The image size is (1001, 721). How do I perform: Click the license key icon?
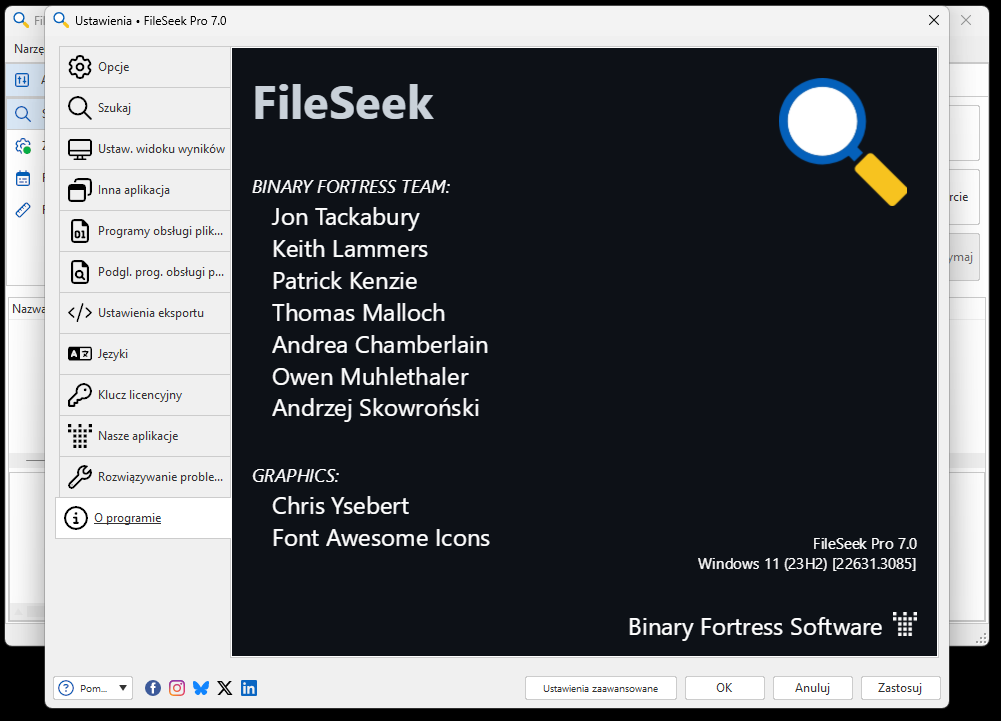pos(80,395)
